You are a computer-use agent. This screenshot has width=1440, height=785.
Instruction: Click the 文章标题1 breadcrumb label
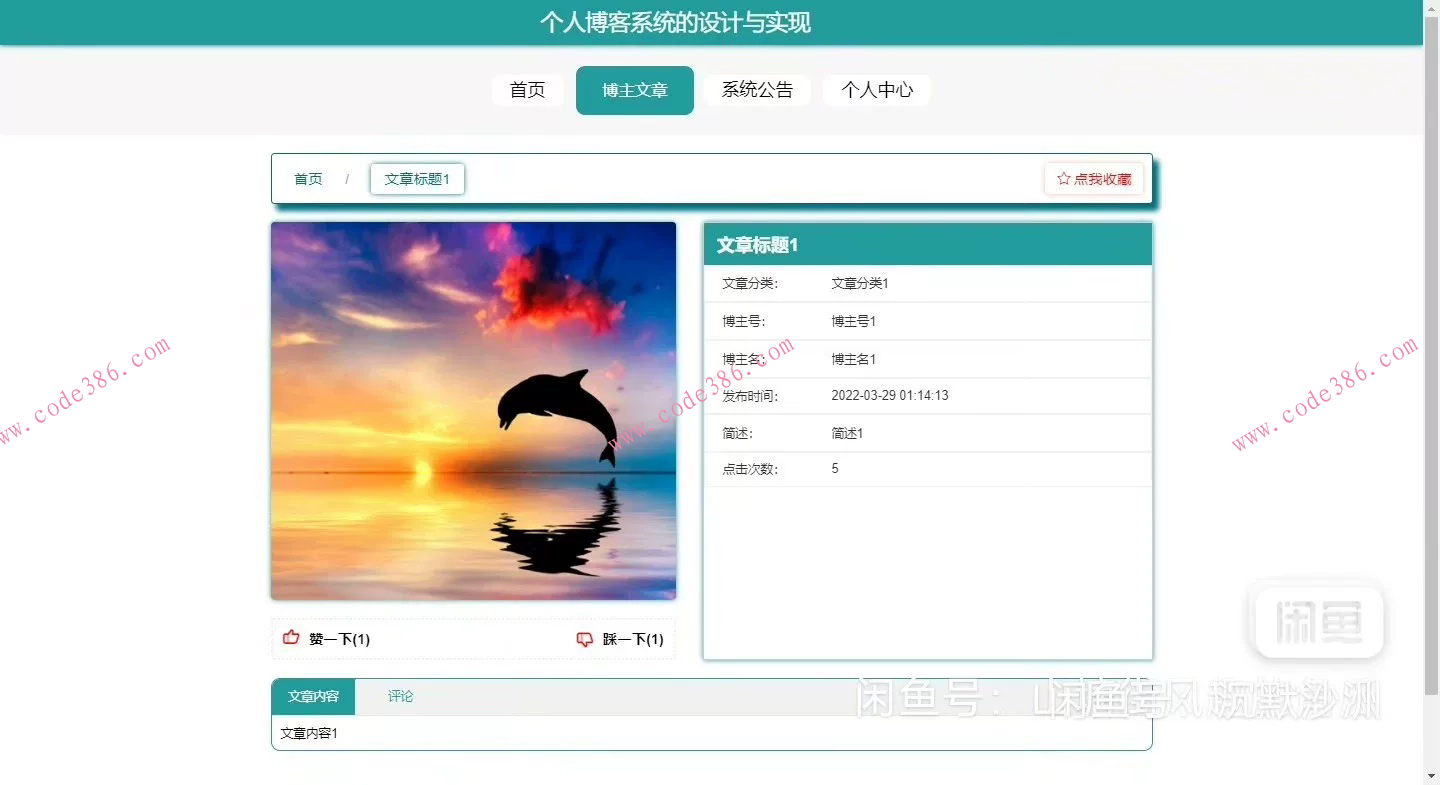point(417,178)
